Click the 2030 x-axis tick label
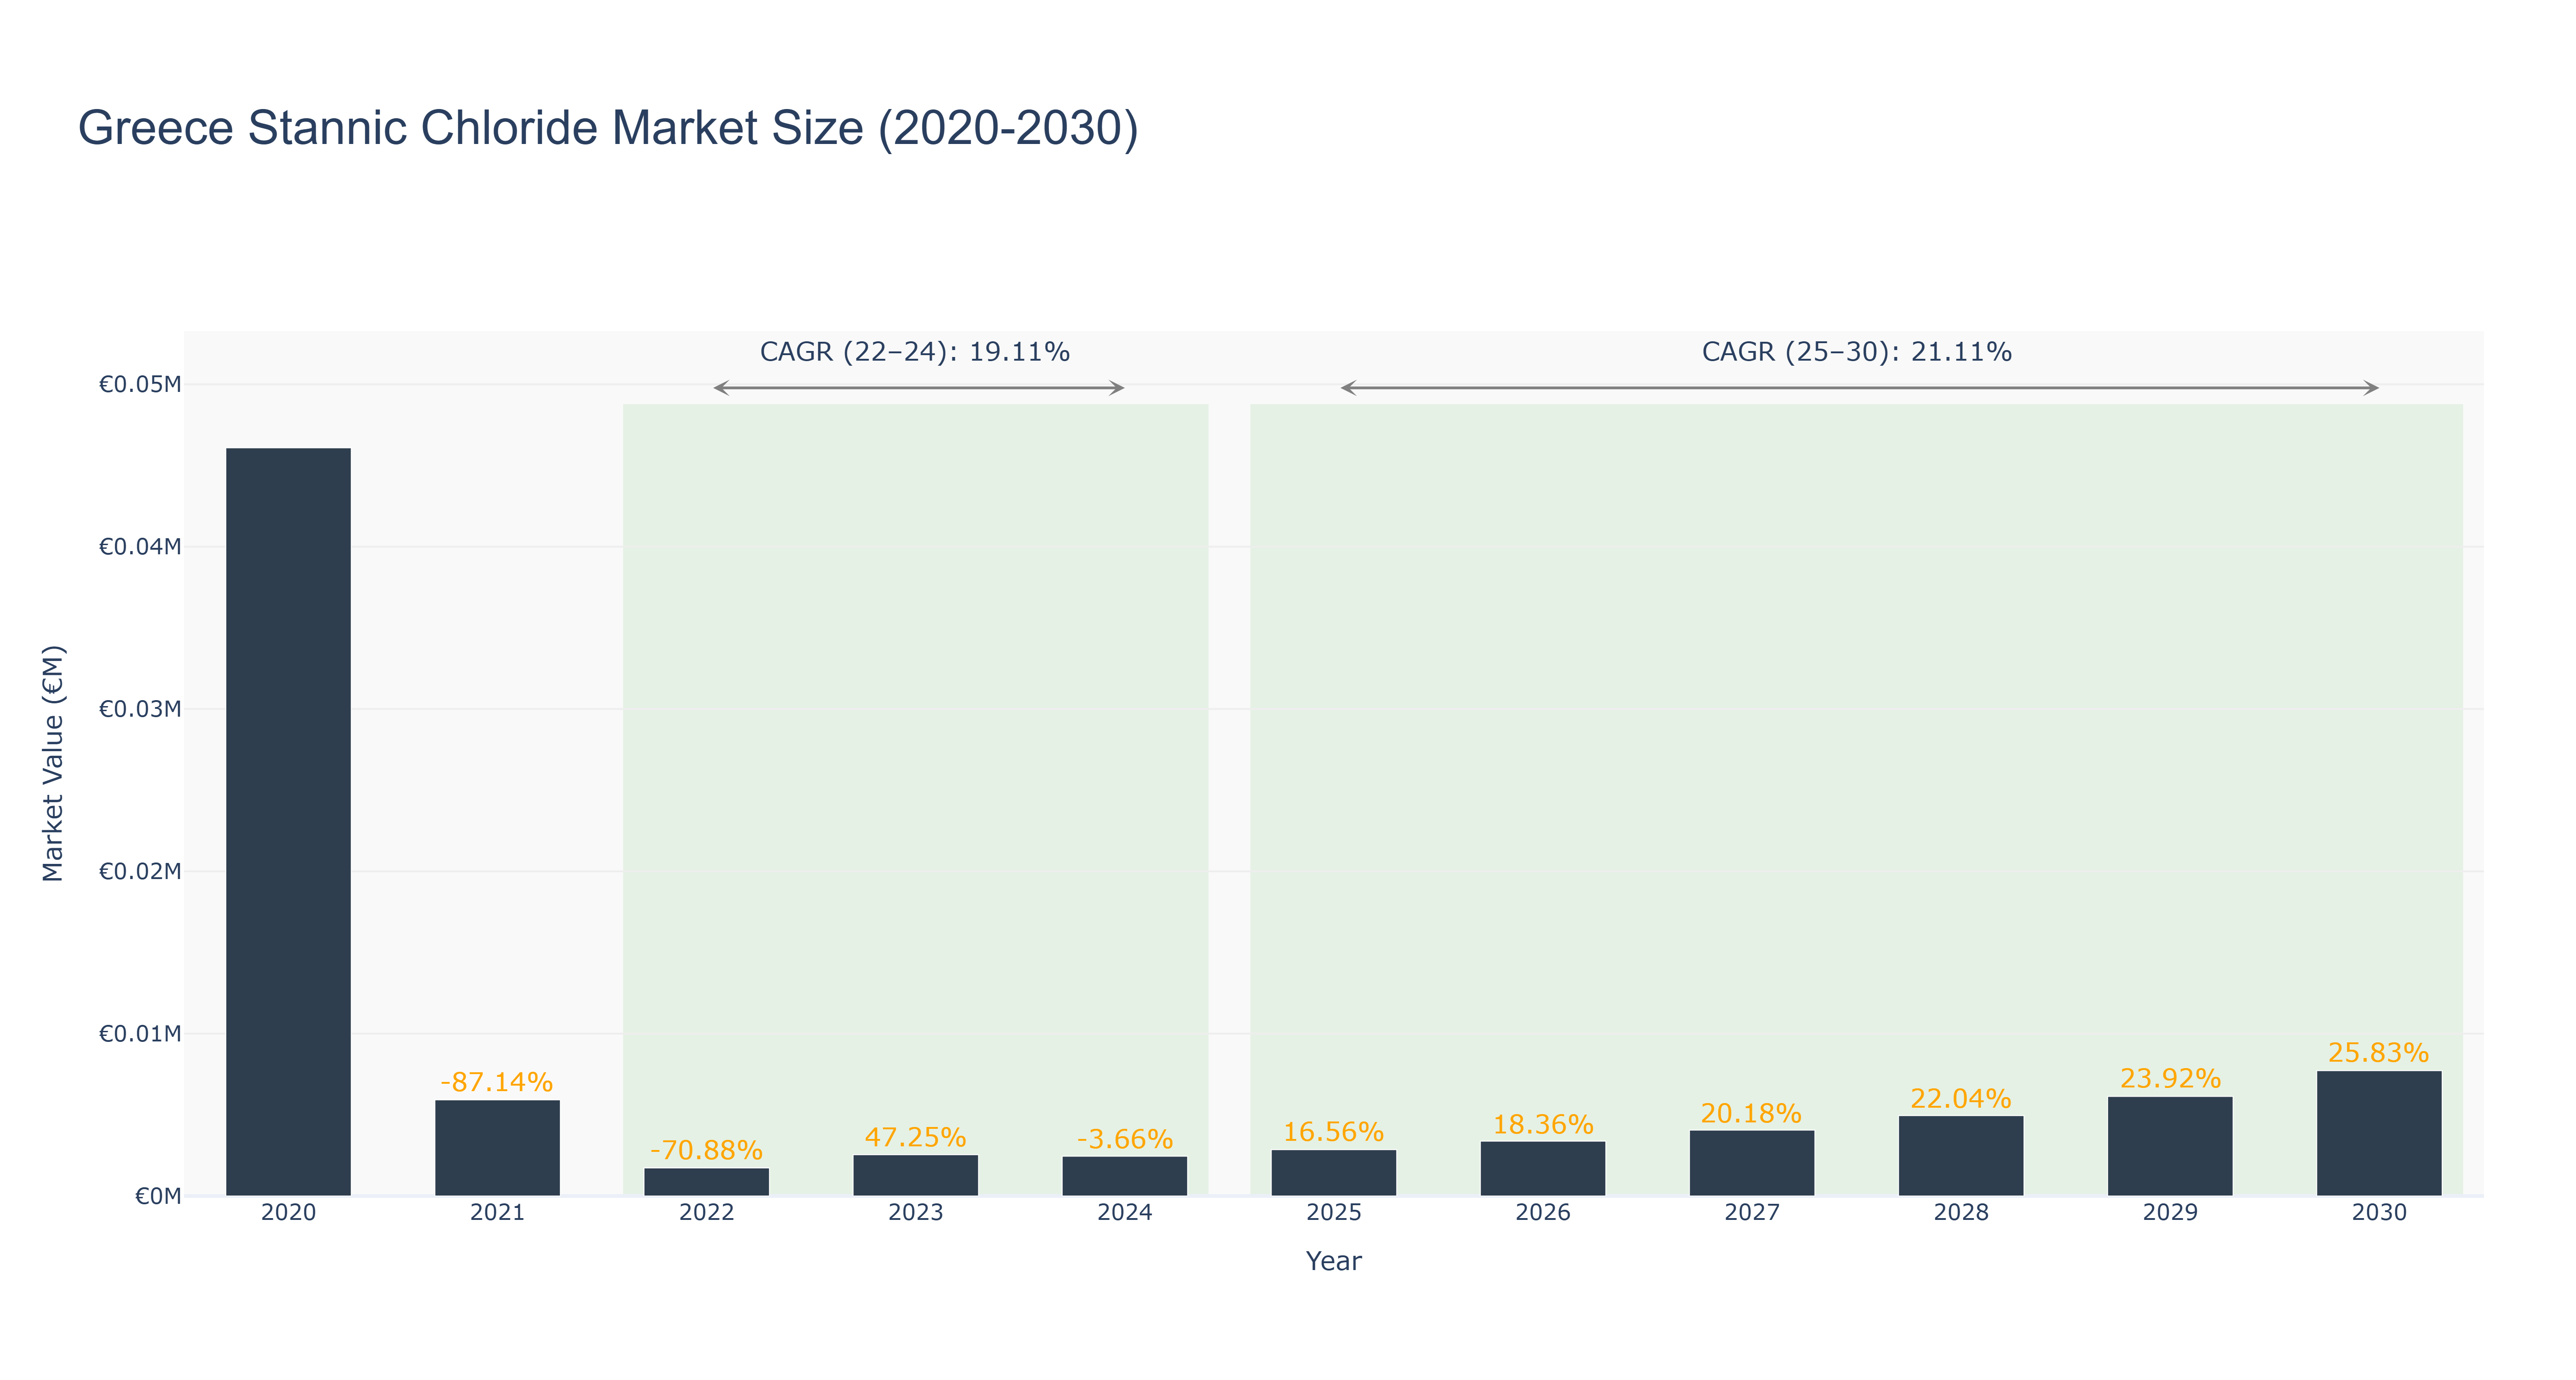This screenshot has height=1380, width=2576. [x=2379, y=1213]
